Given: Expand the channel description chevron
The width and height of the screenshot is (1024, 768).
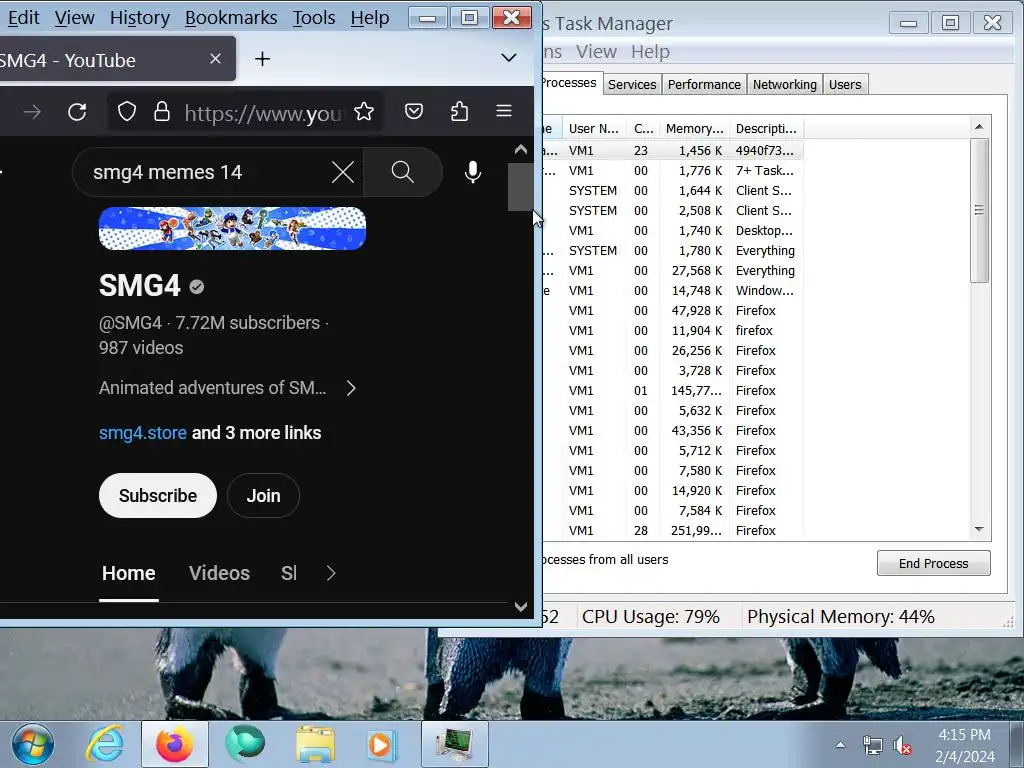Looking at the screenshot, I should coord(351,389).
